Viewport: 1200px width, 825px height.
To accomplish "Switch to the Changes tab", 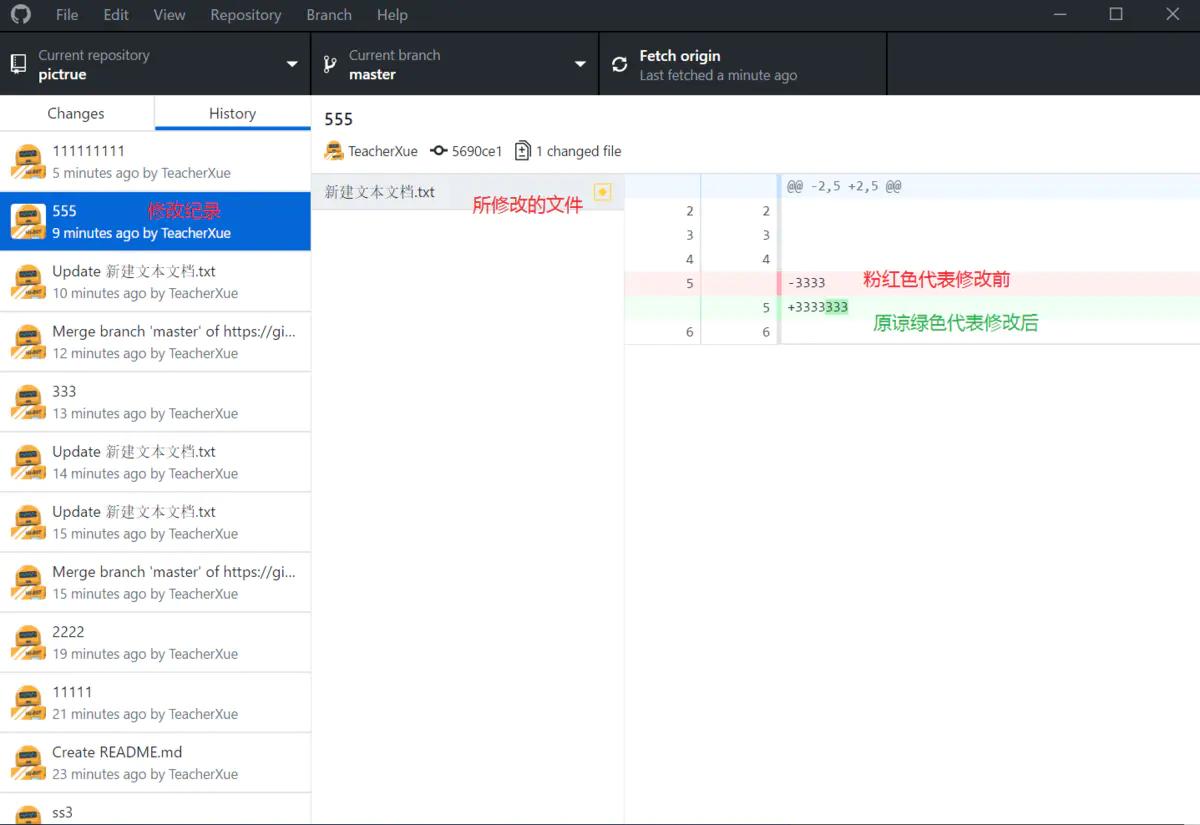I will click(76, 113).
